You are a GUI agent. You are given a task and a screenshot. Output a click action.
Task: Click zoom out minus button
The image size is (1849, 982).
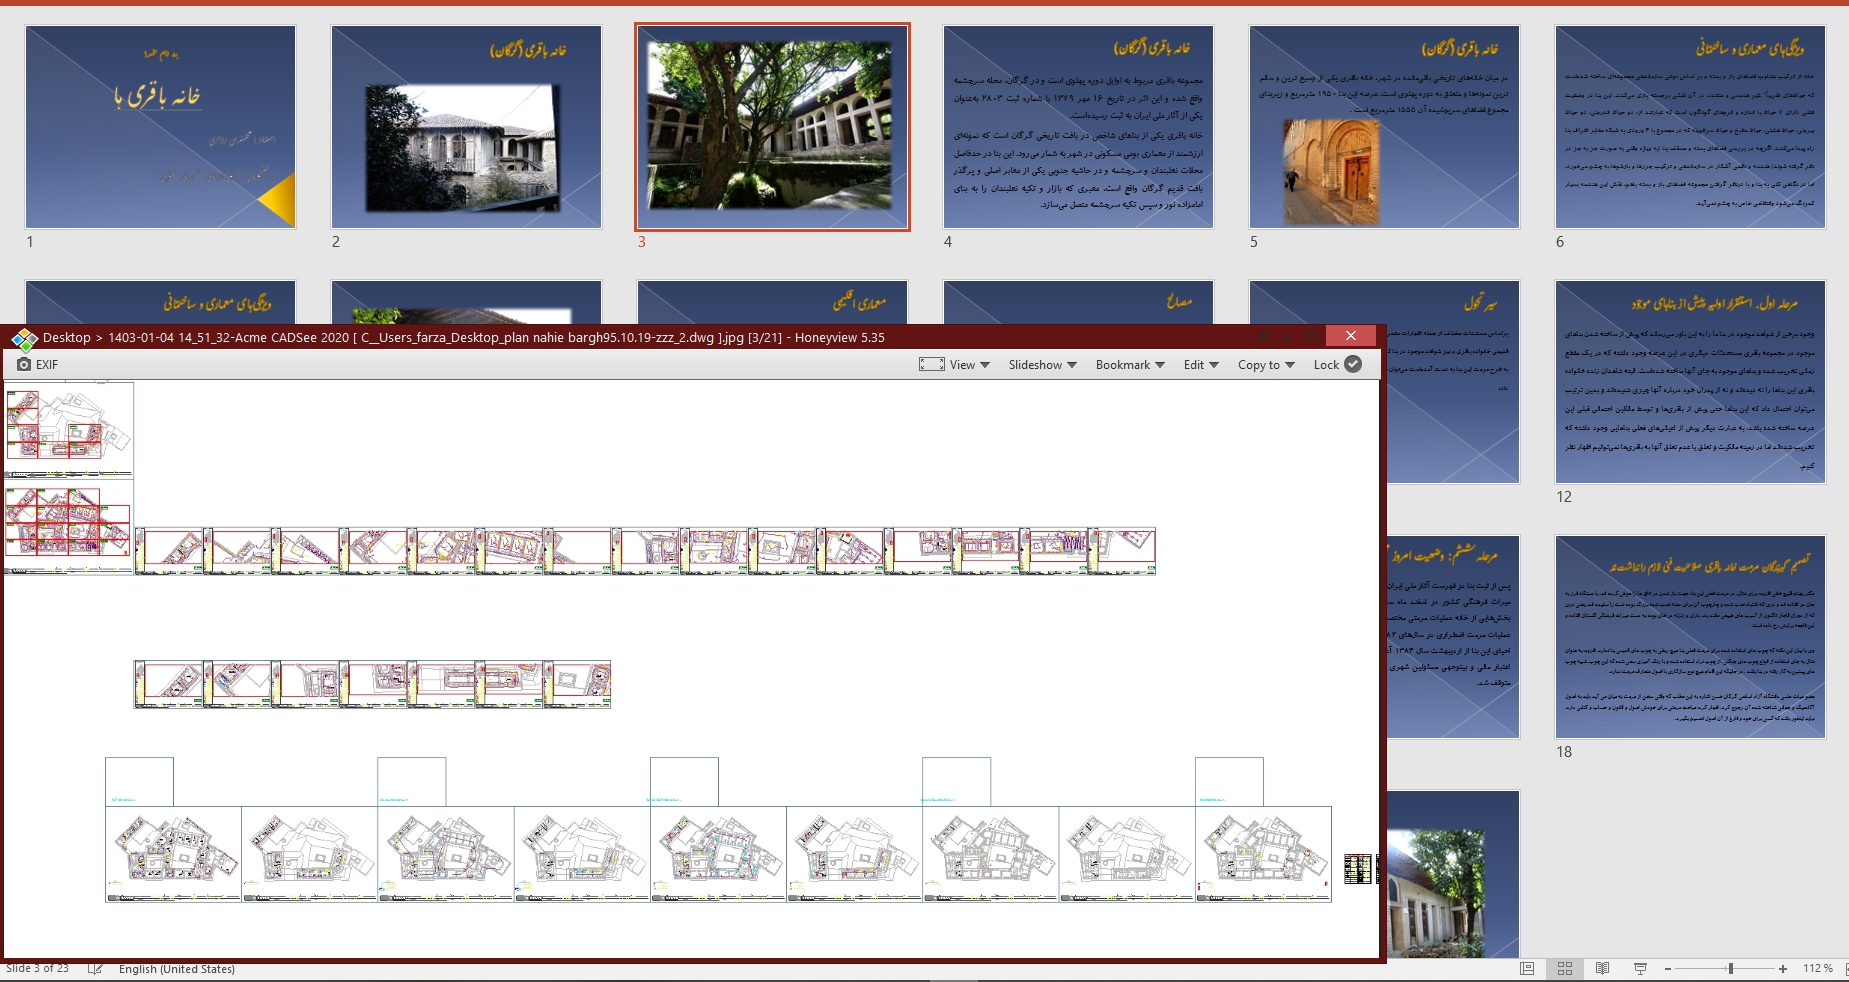click(1668, 969)
